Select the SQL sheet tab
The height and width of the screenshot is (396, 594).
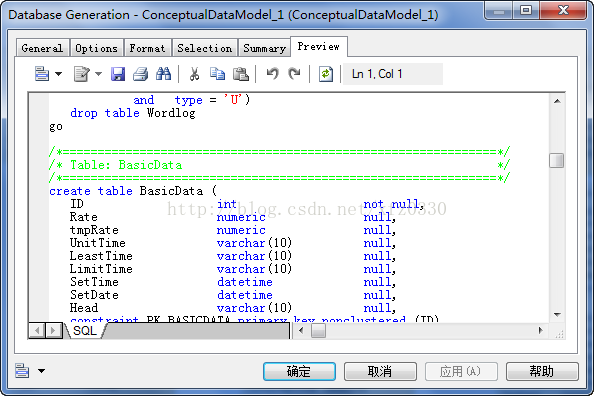pos(85,331)
